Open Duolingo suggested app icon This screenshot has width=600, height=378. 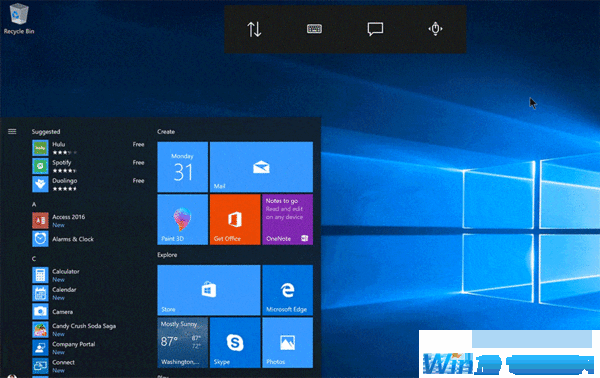pos(40,184)
